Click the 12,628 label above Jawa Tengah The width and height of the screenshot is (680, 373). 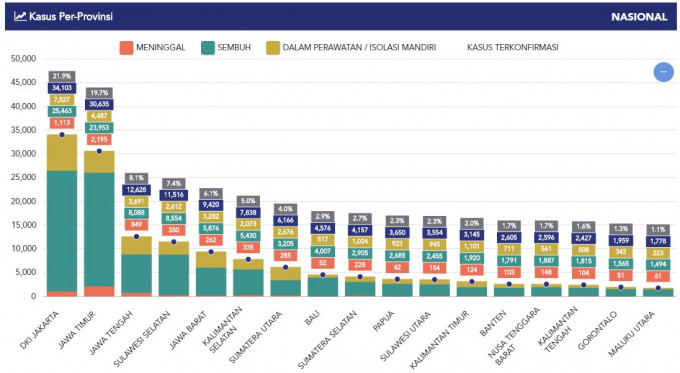pyautogui.click(x=137, y=190)
